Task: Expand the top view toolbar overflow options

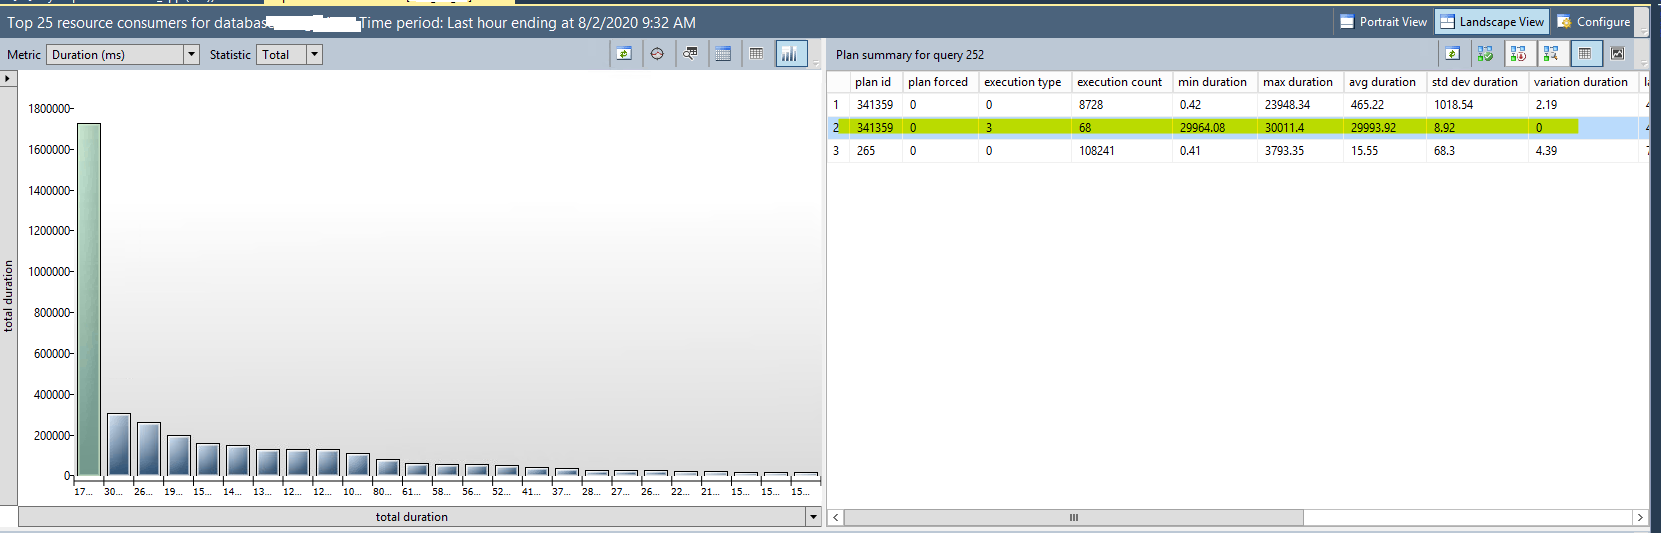Action: 1642,30
